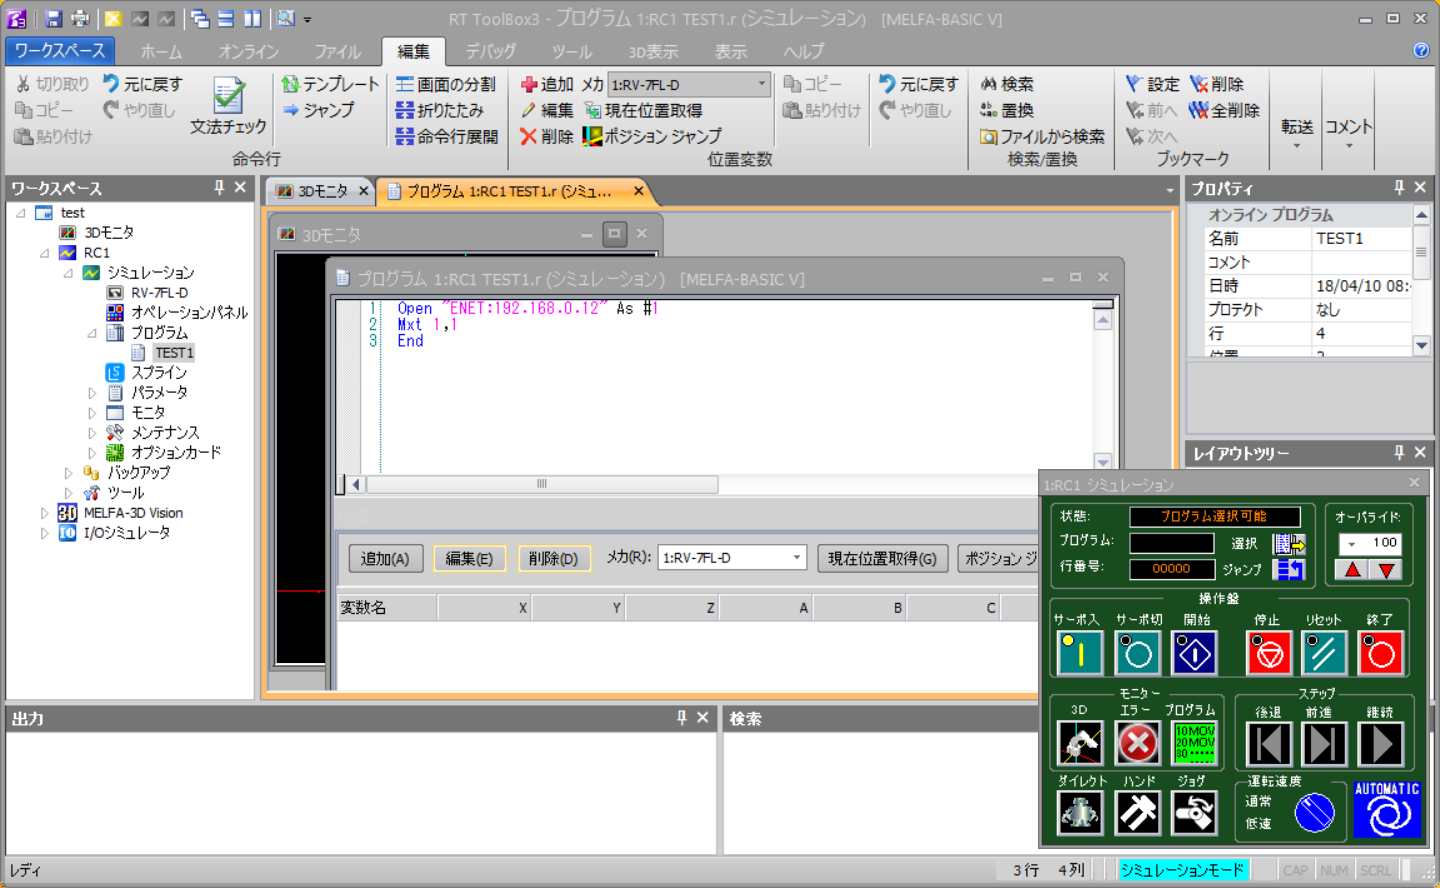This screenshot has height=888, width=1440.
Task: Collapse the RC1 tree node
Action: [45, 253]
